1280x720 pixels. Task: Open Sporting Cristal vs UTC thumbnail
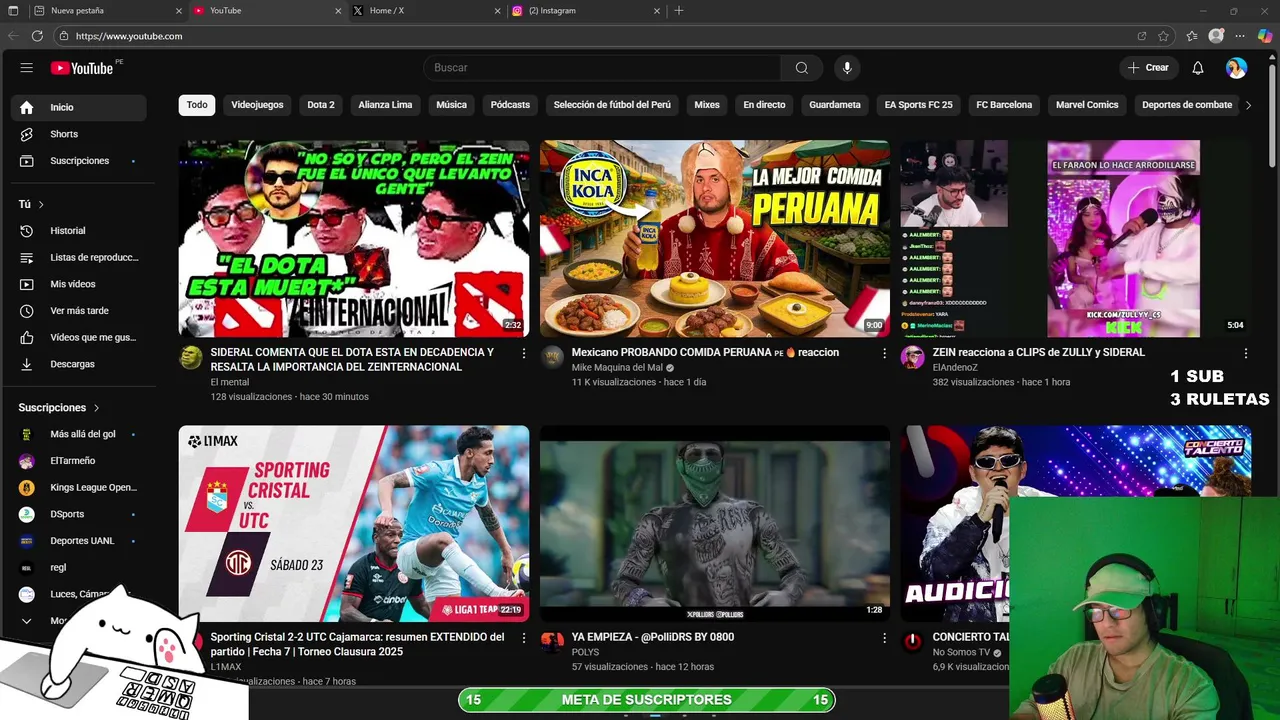(354, 524)
